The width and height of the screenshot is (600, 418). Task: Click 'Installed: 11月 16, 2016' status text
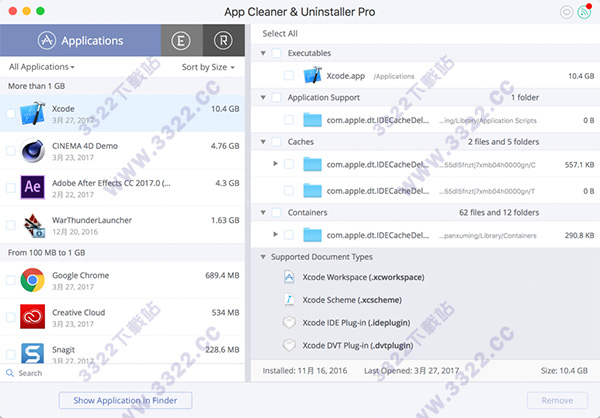(305, 371)
